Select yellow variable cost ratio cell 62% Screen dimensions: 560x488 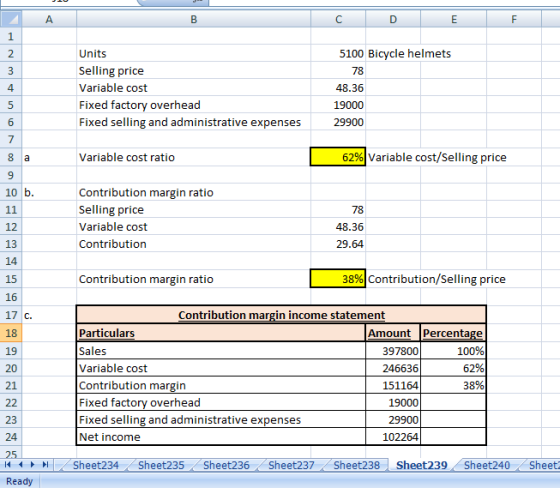[338, 157]
